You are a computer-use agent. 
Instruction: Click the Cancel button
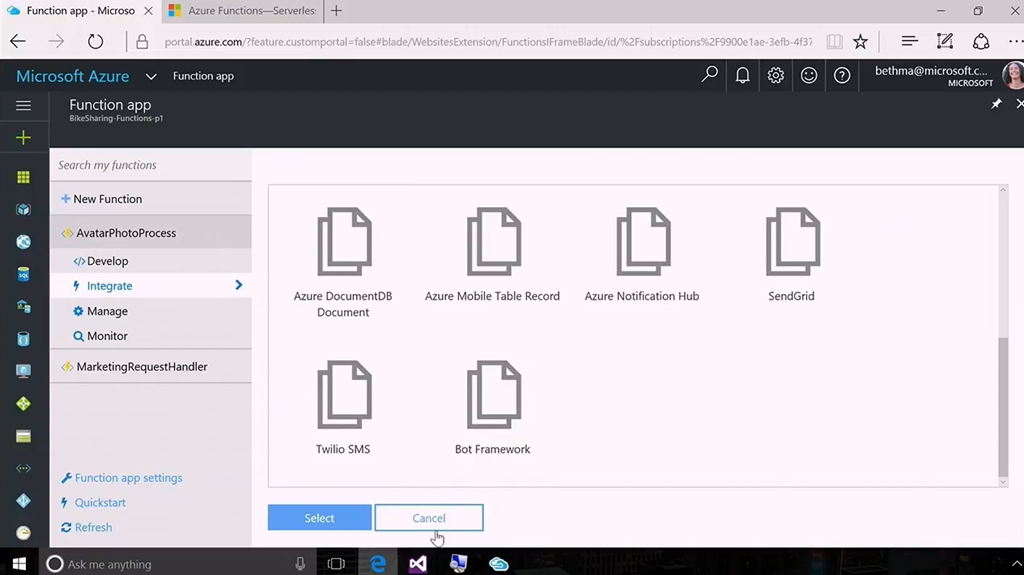click(429, 518)
